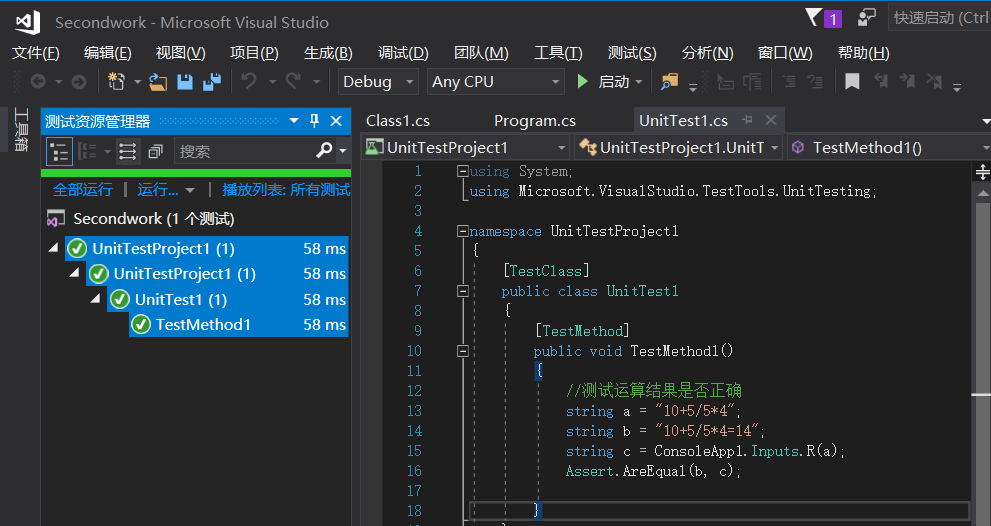Open the 调试(D) menu
Screen dimensions: 991x526
point(403,52)
